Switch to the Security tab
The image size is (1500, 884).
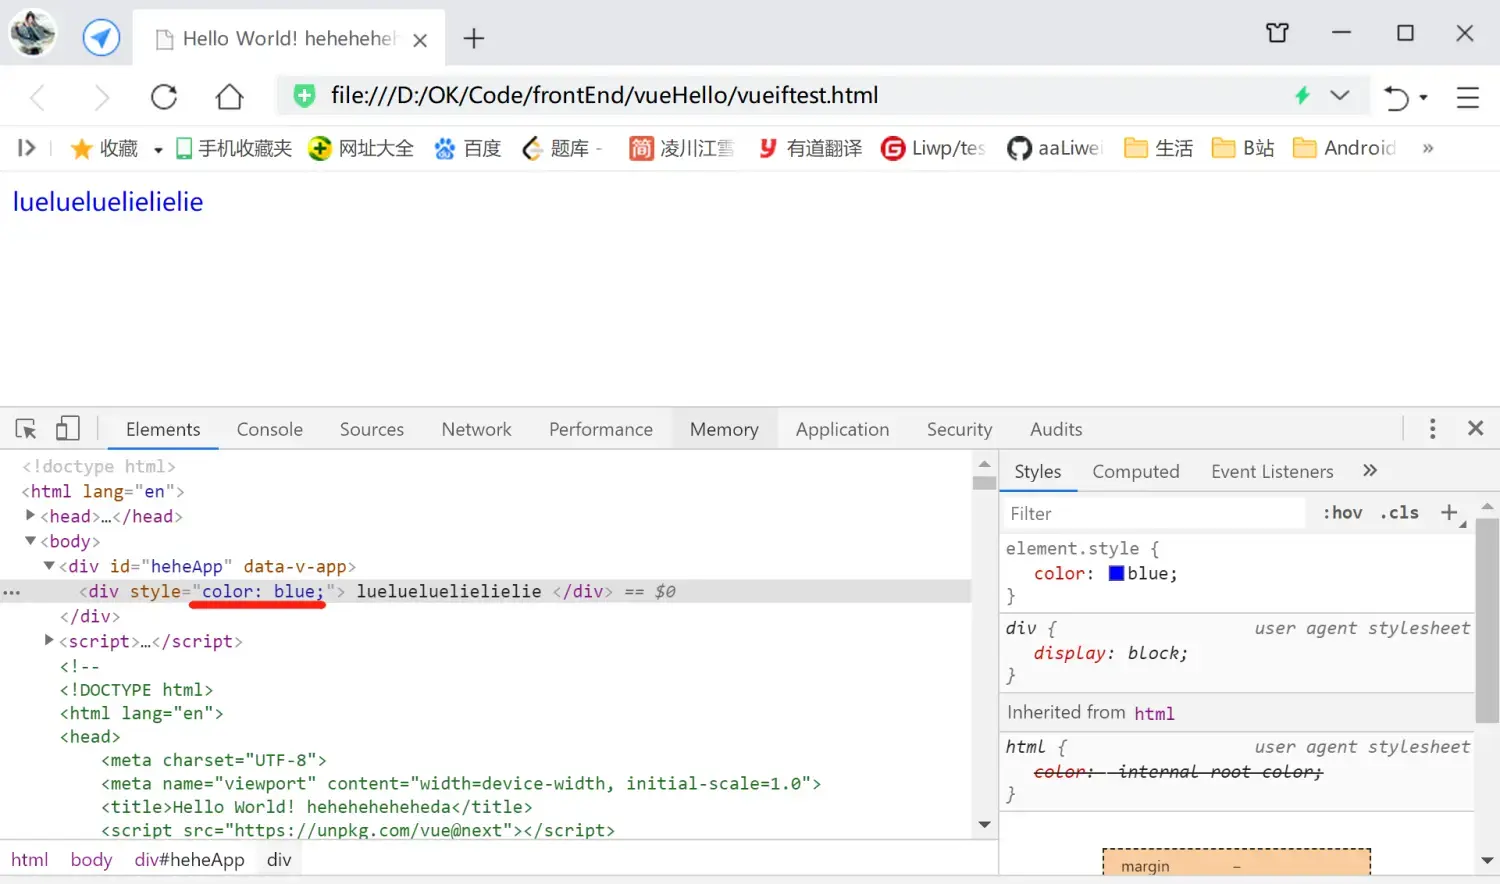click(959, 429)
